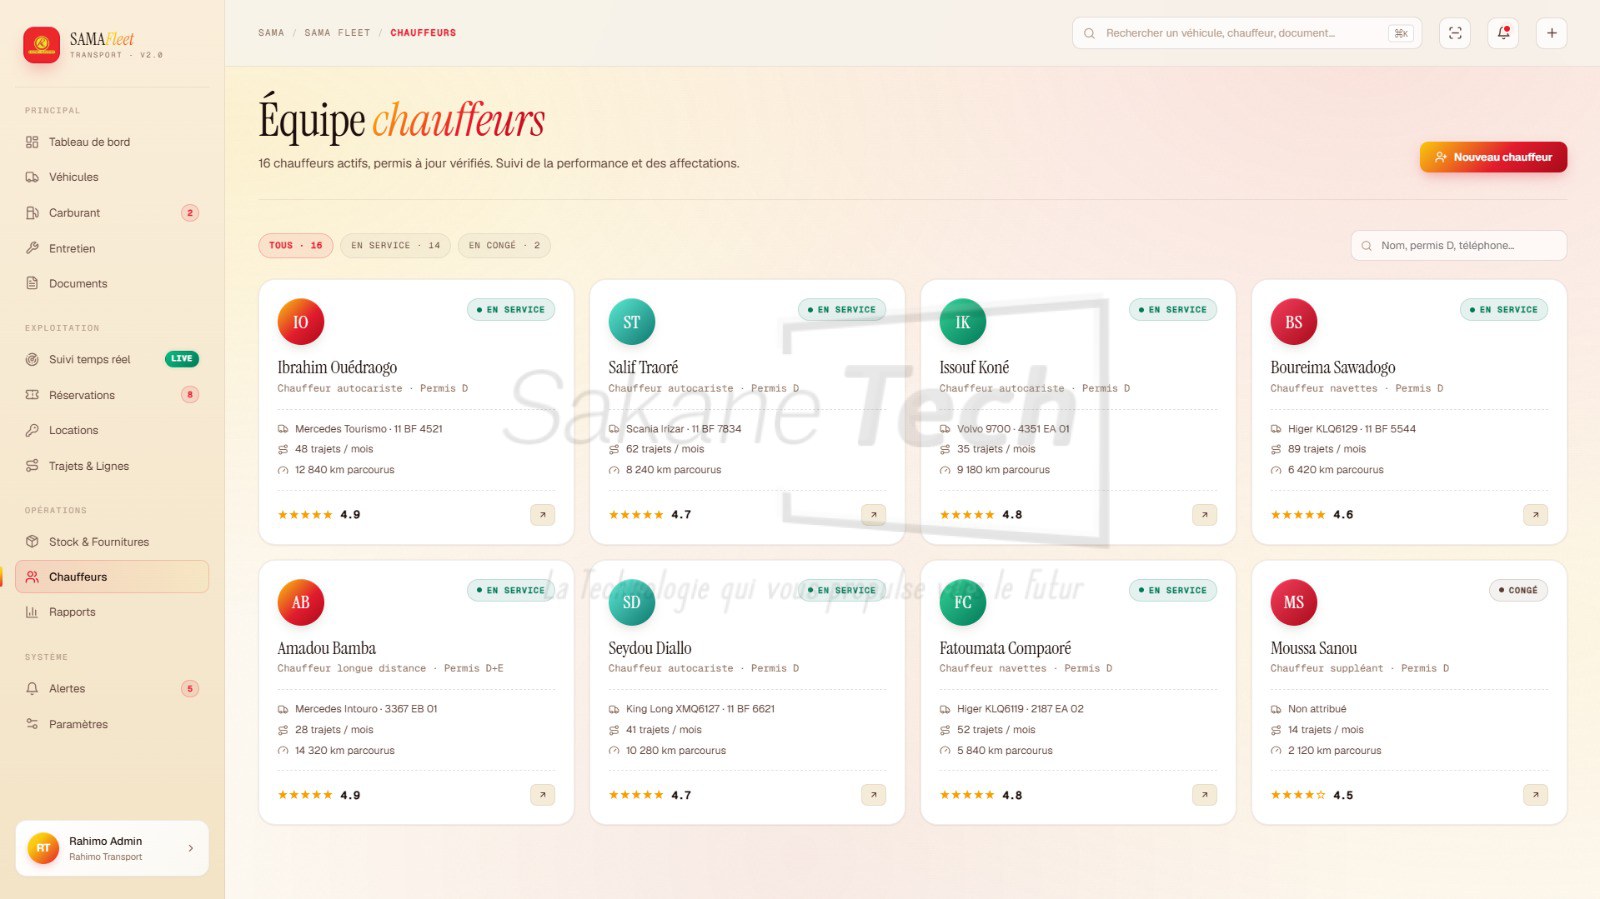Image resolution: width=1600 pixels, height=899 pixels.
Task: Expand the Rahimo Admin account chevron
Action: (191, 848)
